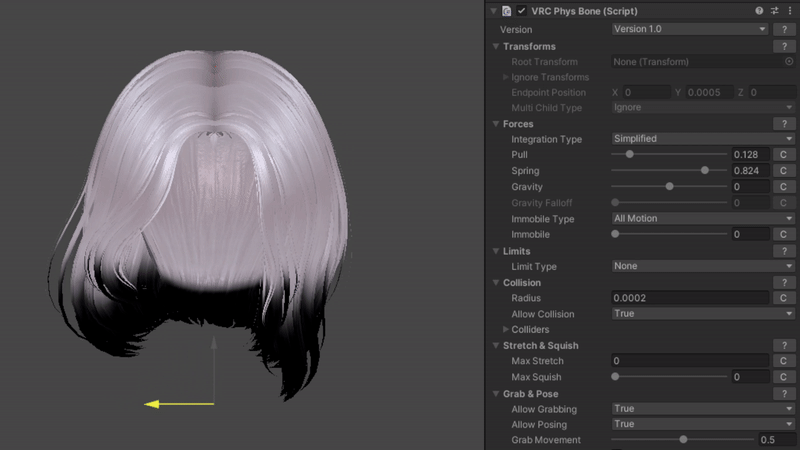
Task: Click the C curve button for Radius
Action: 785,298
